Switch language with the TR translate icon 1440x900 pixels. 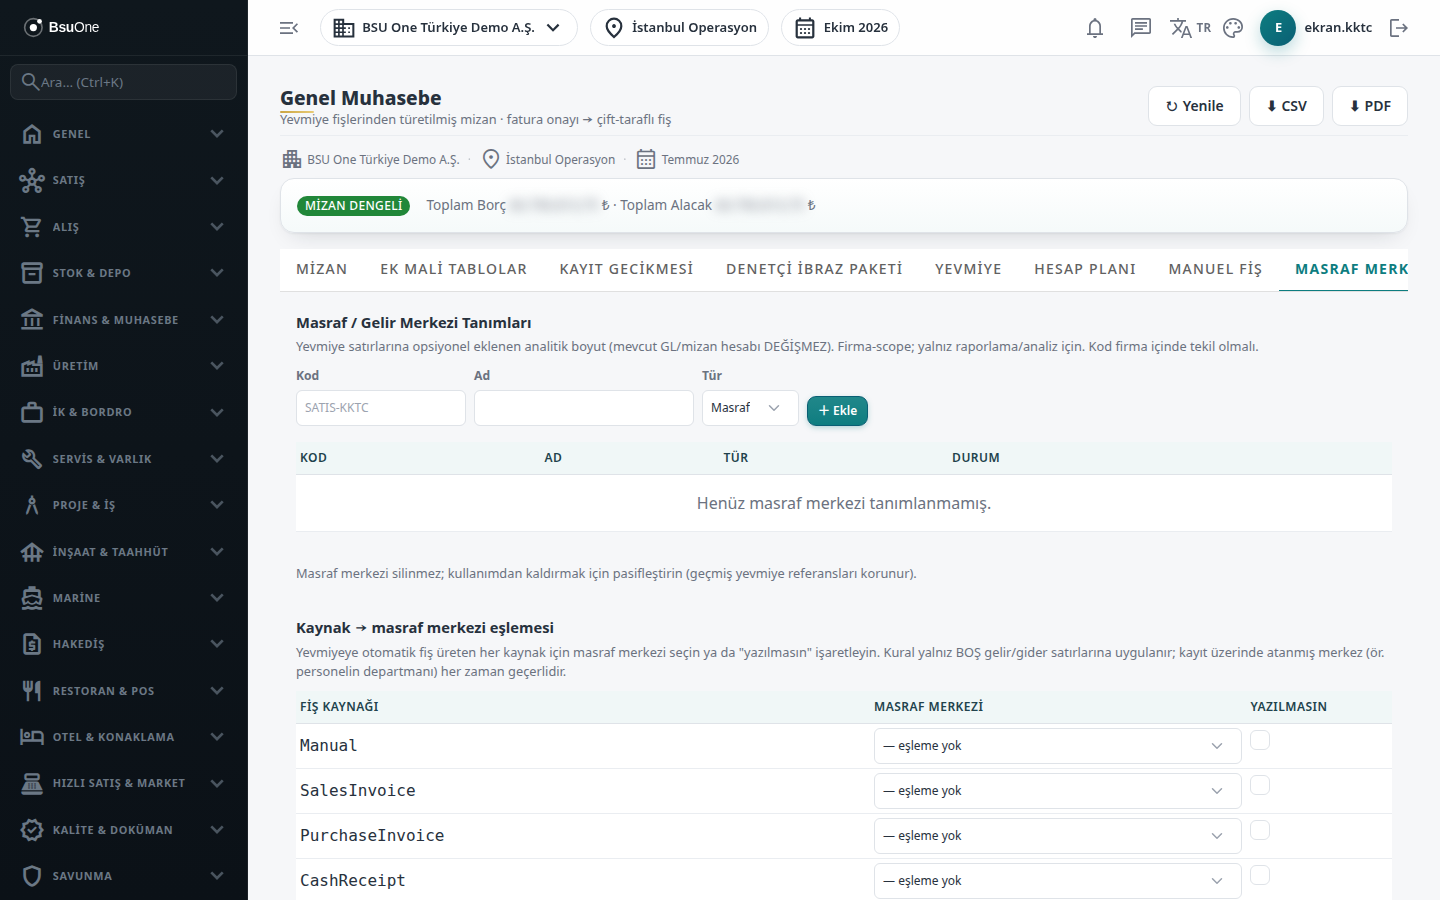[x=1190, y=28]
